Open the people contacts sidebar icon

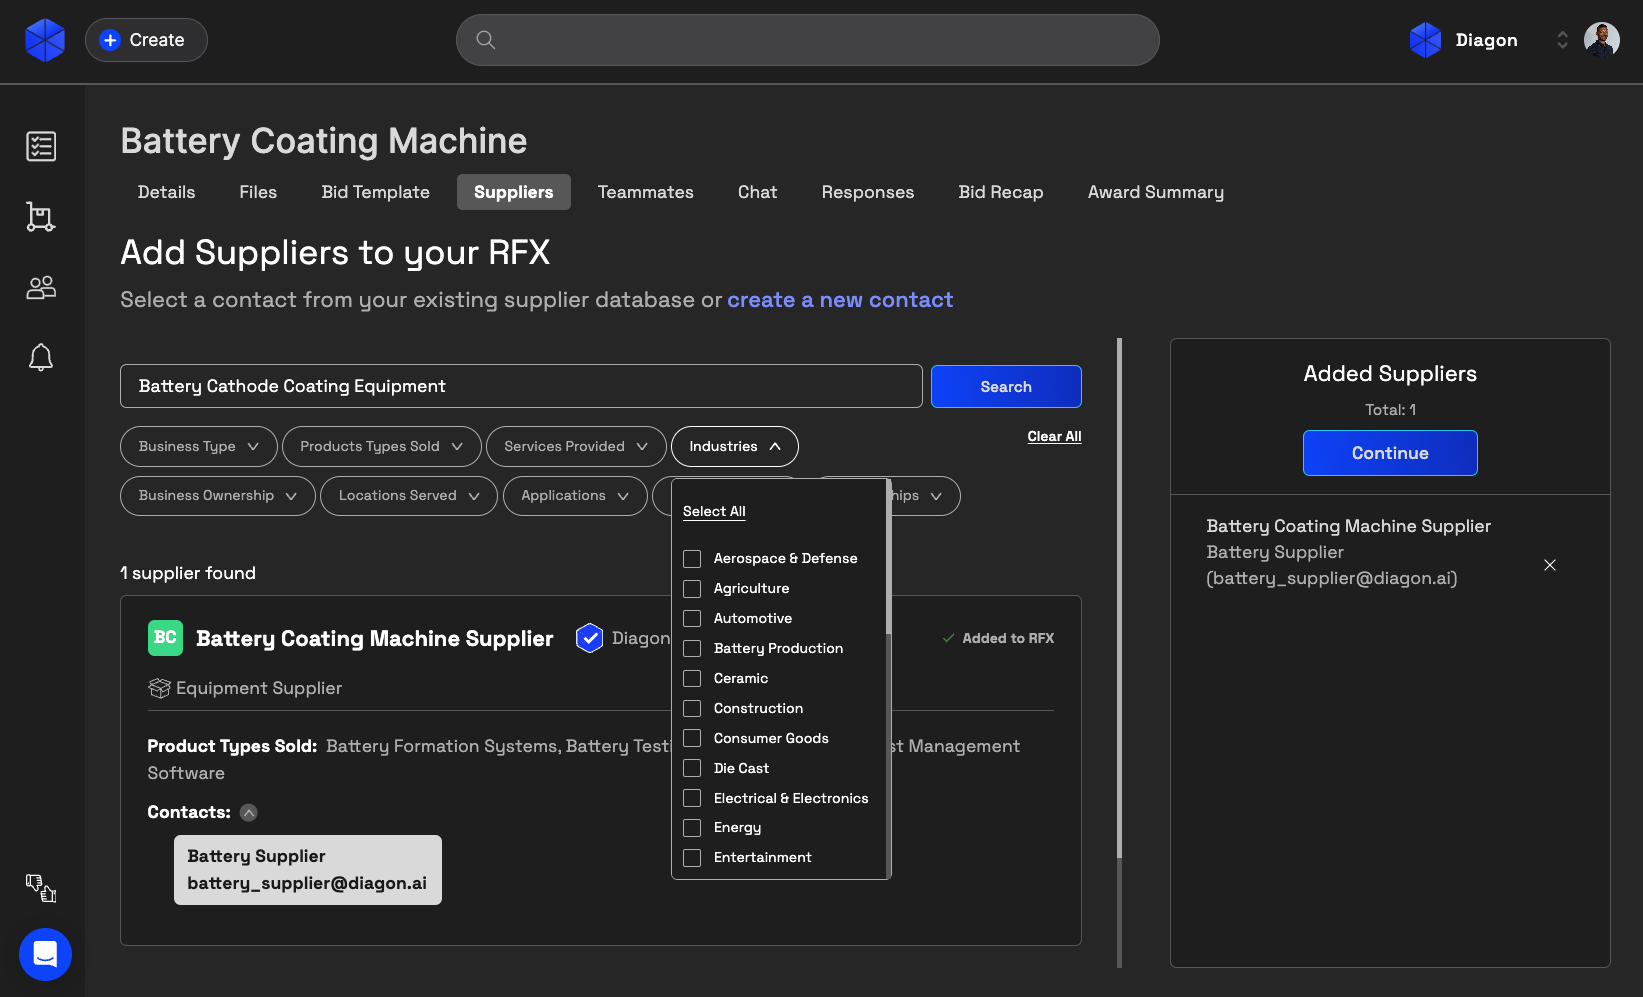coord(41,288)
